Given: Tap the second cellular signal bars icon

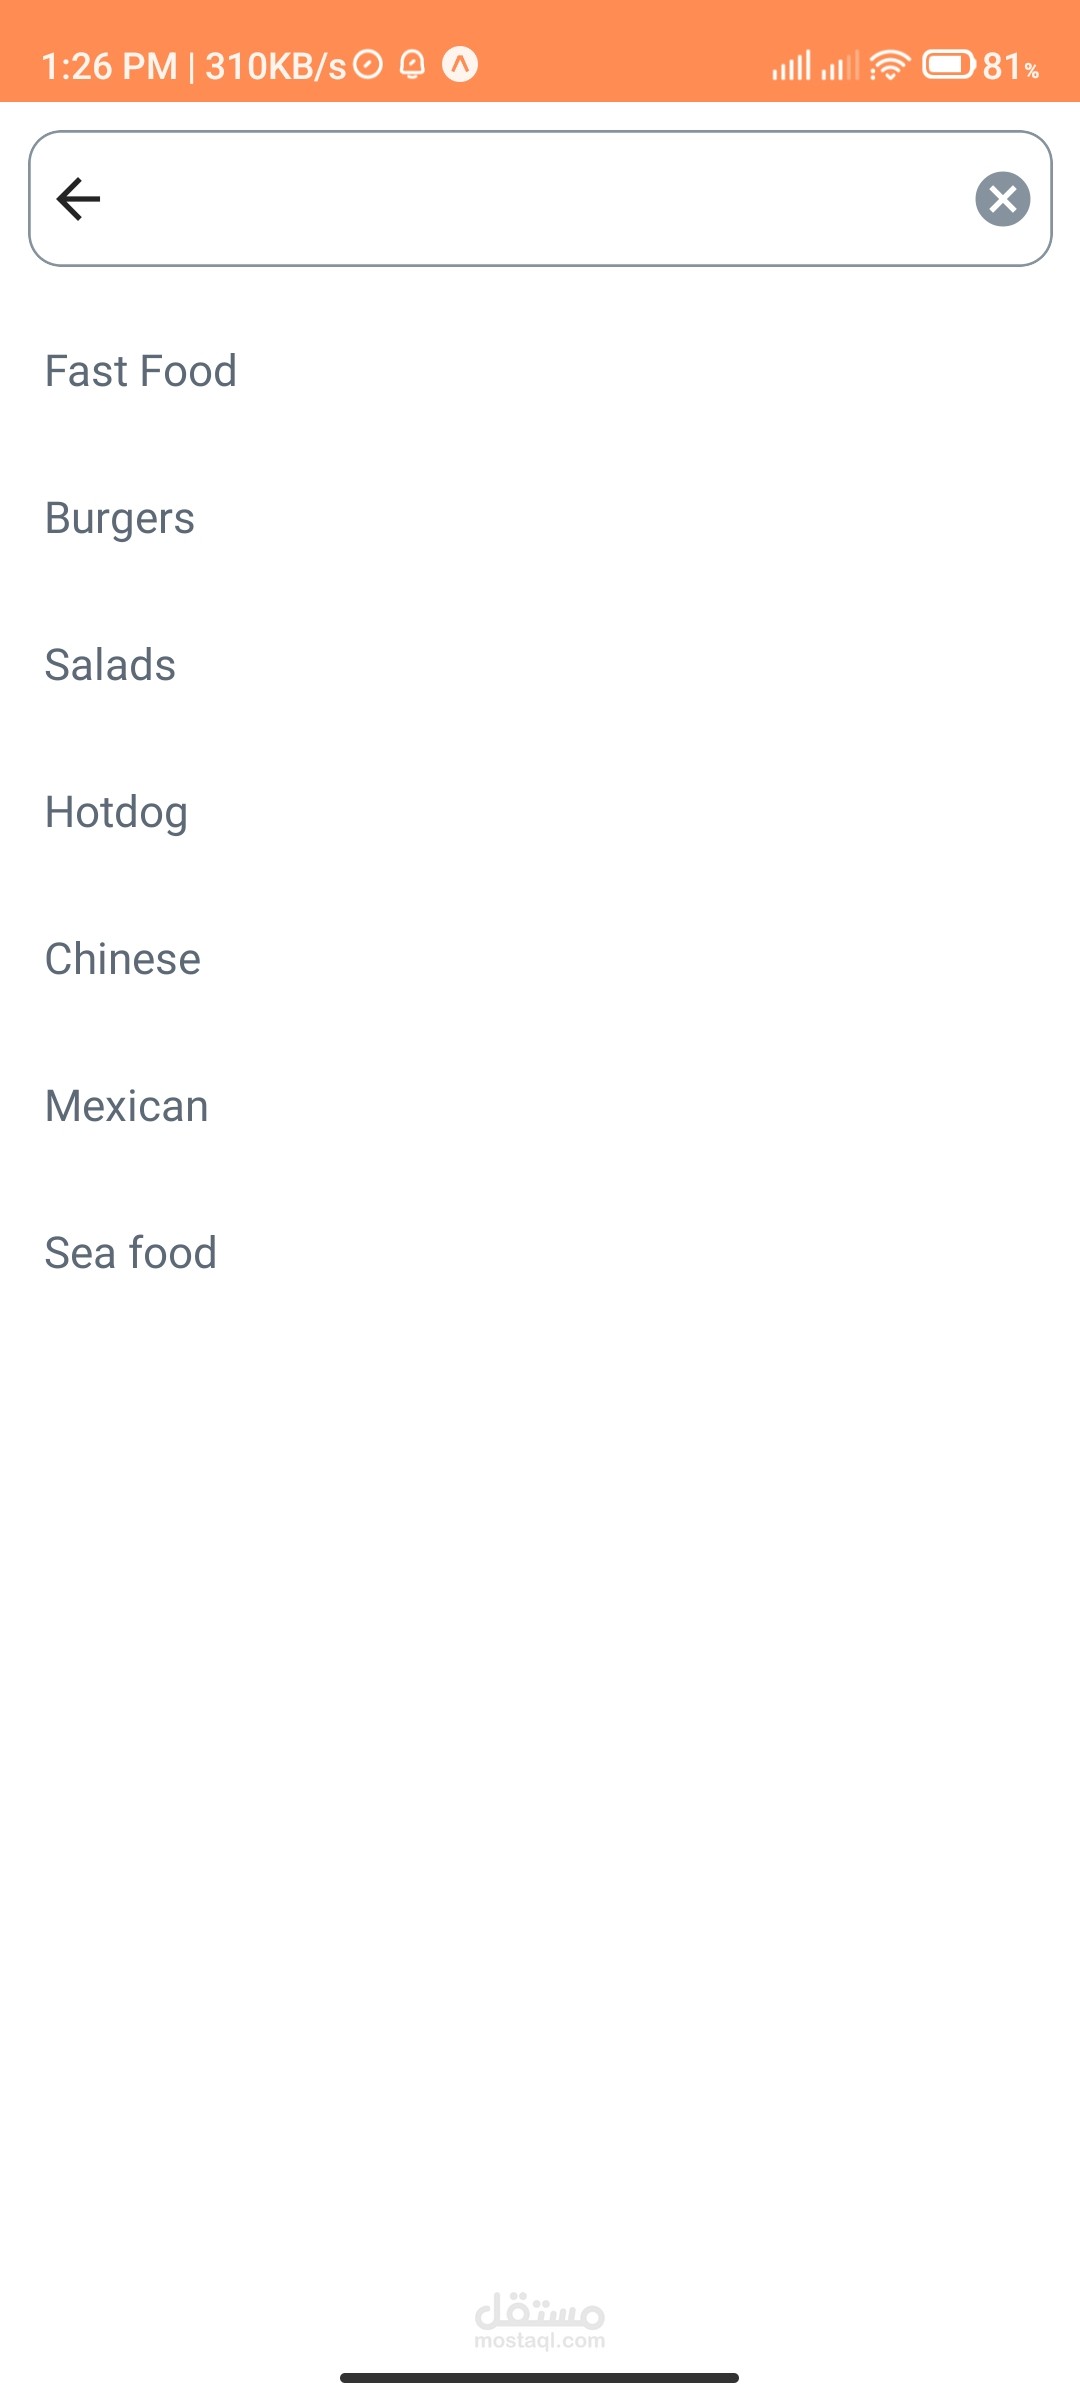Looking at the screenshot, I should click(839, 66).
